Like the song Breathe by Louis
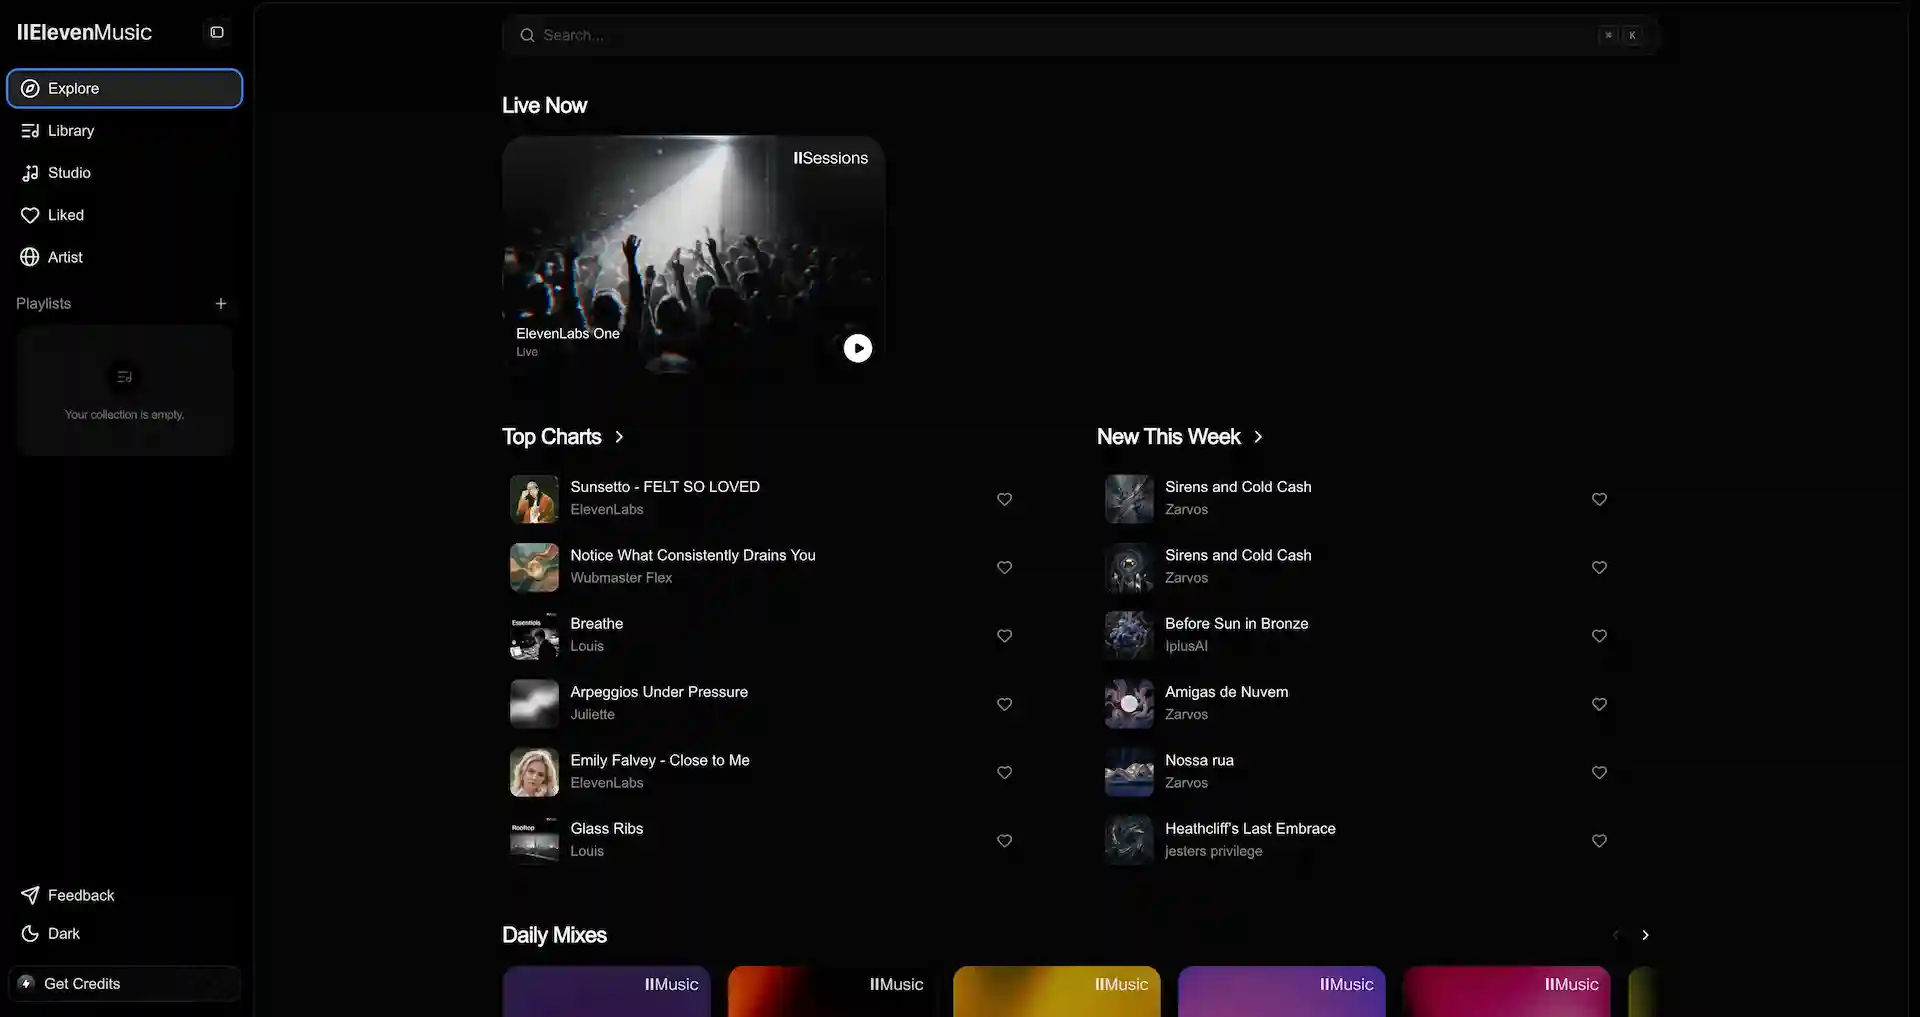Viewport: 1920px width, 1017px height. (x=1004, y=636)
